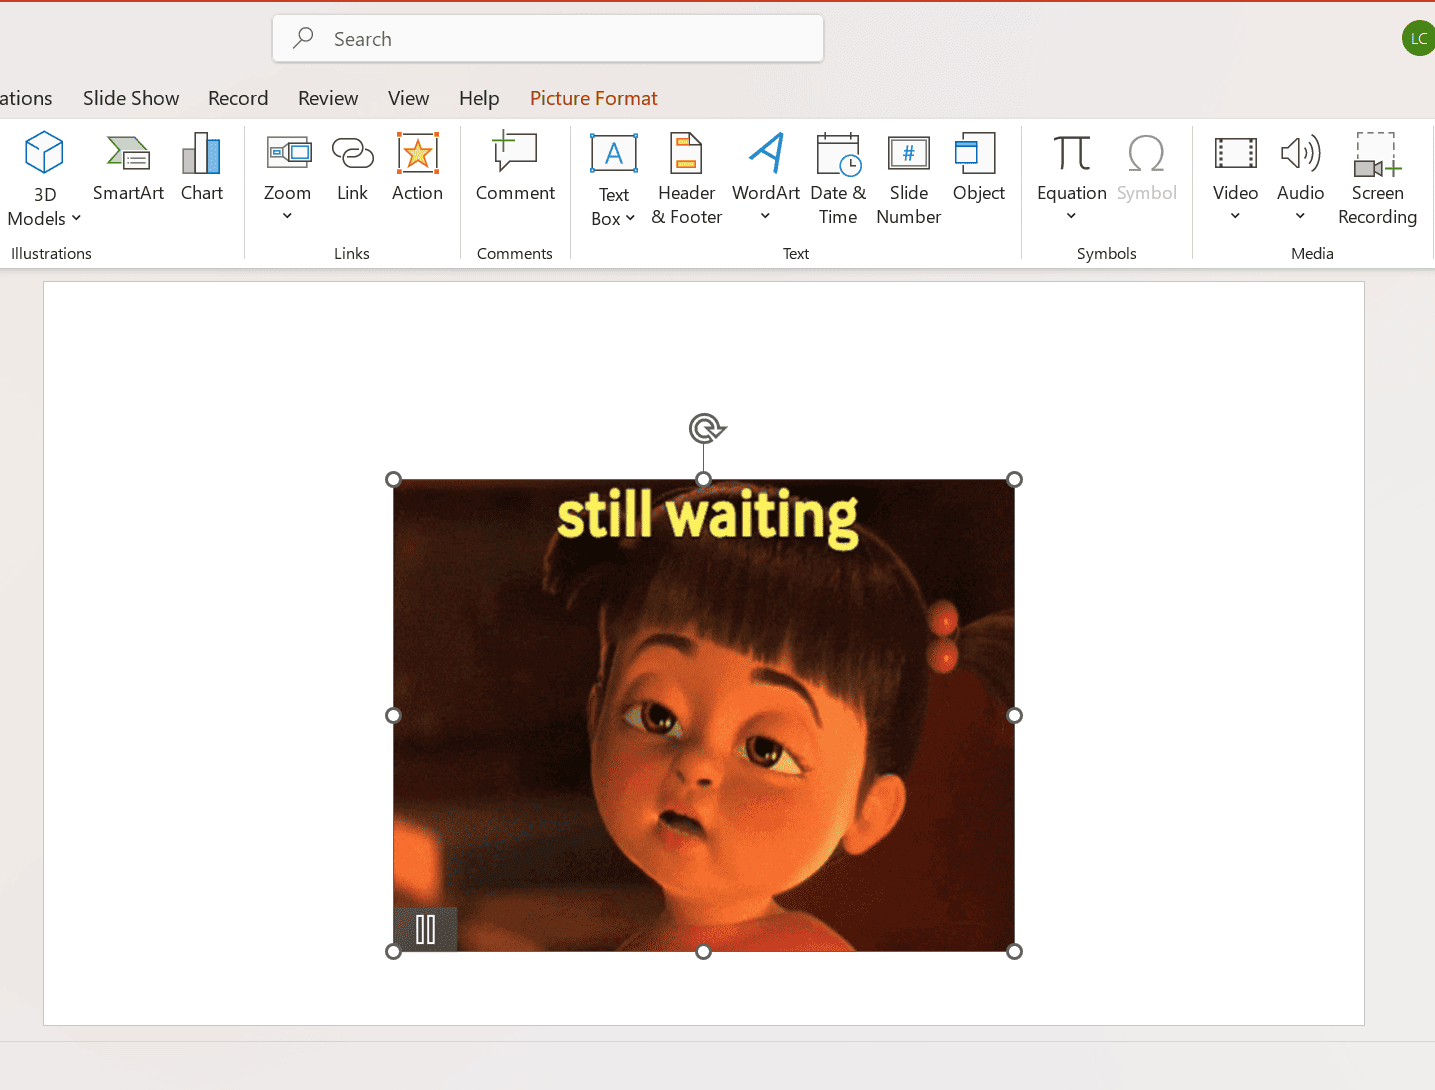1435x1090 pixels.
Task: Click the Zoom links icon
Action: pos(288,153)
